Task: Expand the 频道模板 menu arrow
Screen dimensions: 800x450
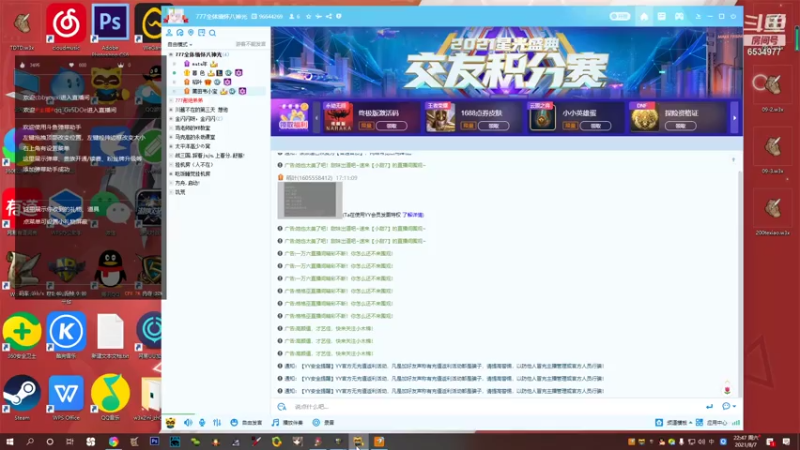Action: coord(691,422)
